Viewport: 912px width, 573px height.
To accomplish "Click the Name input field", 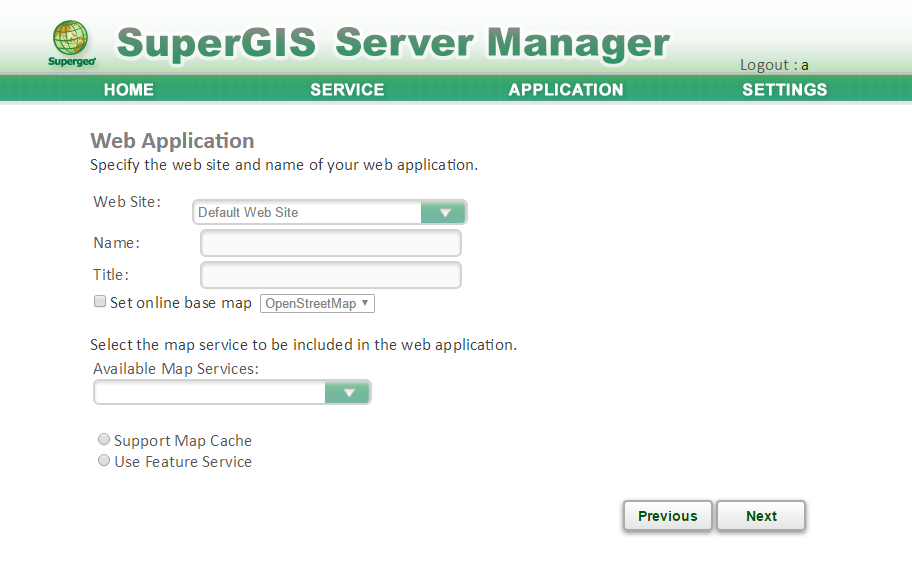I will click(x=331, y=243).
